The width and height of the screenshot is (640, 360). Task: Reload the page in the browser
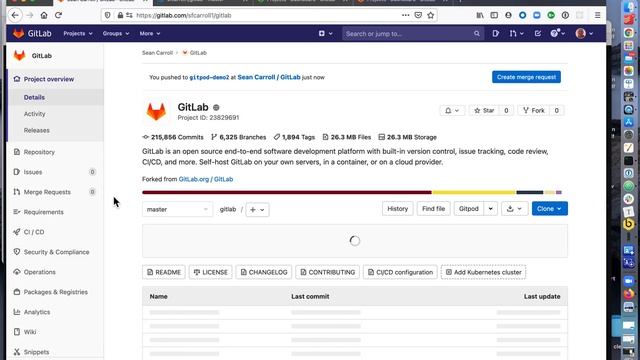point(58,15)
